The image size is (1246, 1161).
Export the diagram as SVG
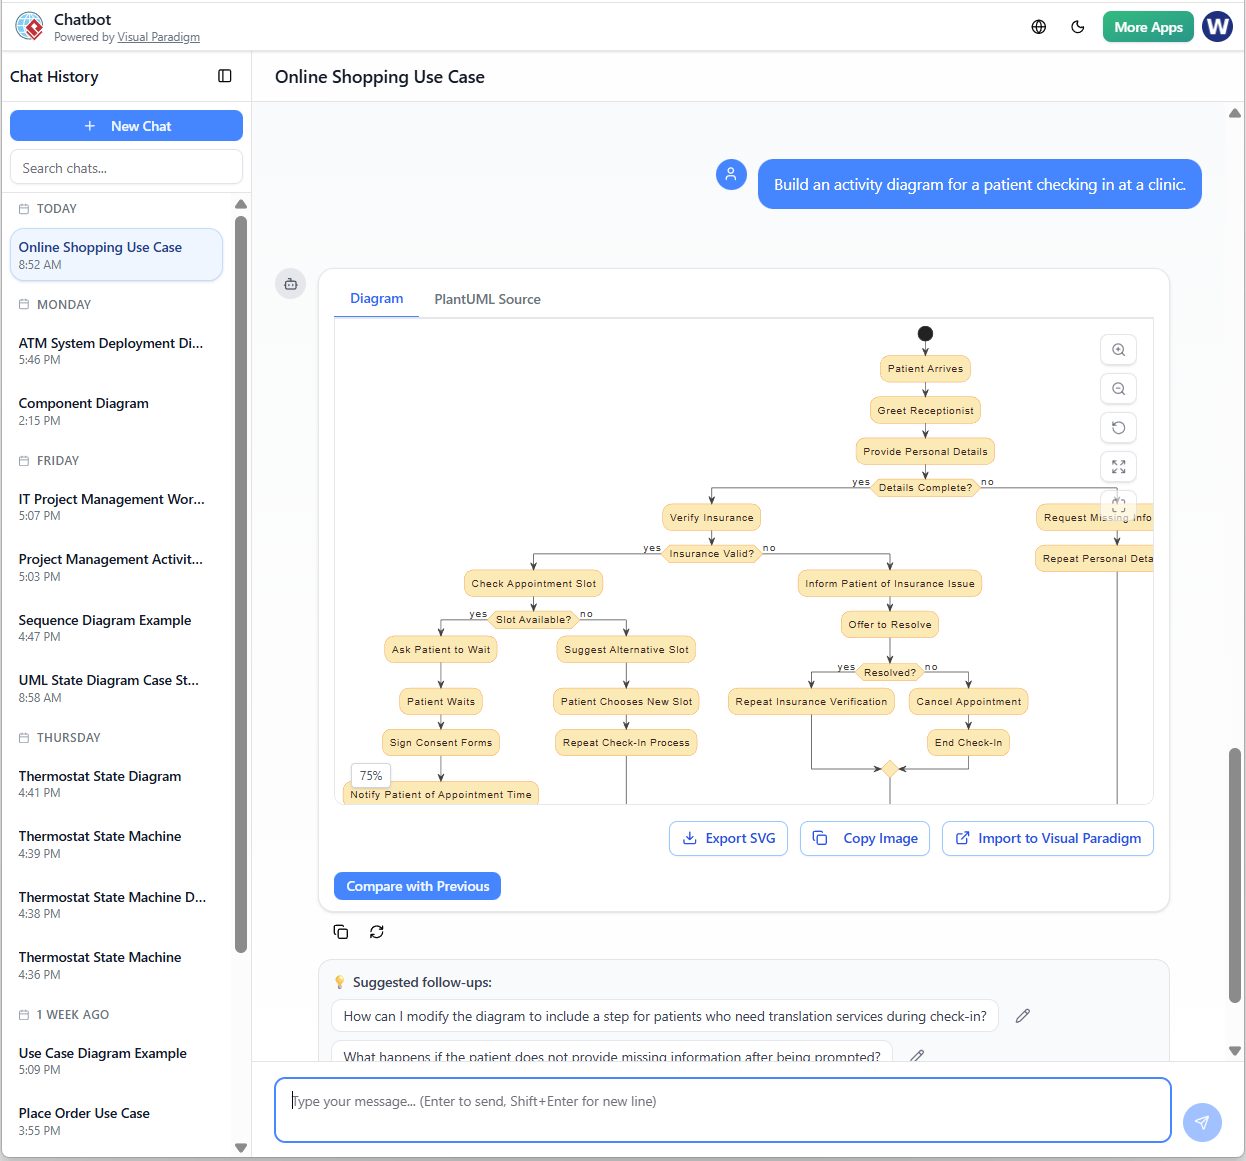click(x=728, y=839)
